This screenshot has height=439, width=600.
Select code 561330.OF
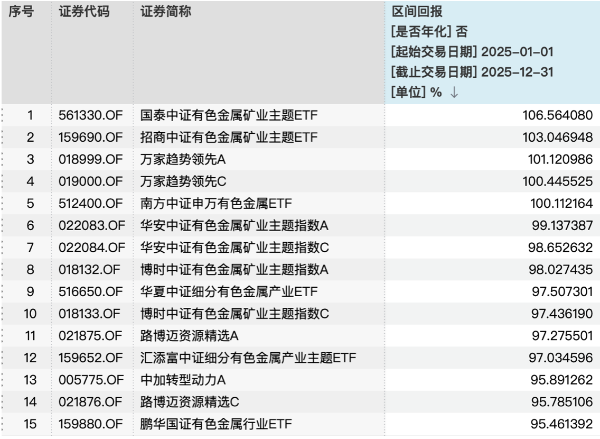pyautogui.click(x=91, y=115)
